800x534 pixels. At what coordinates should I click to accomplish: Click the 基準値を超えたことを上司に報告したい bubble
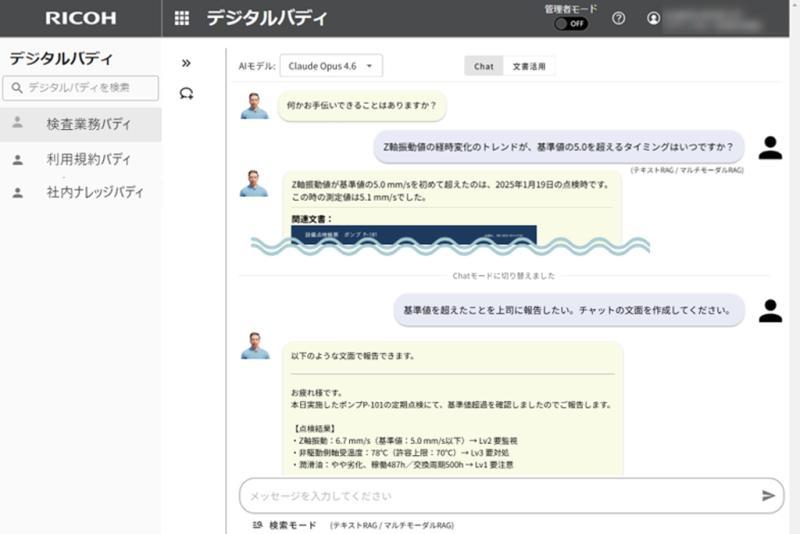click(568, 310)
